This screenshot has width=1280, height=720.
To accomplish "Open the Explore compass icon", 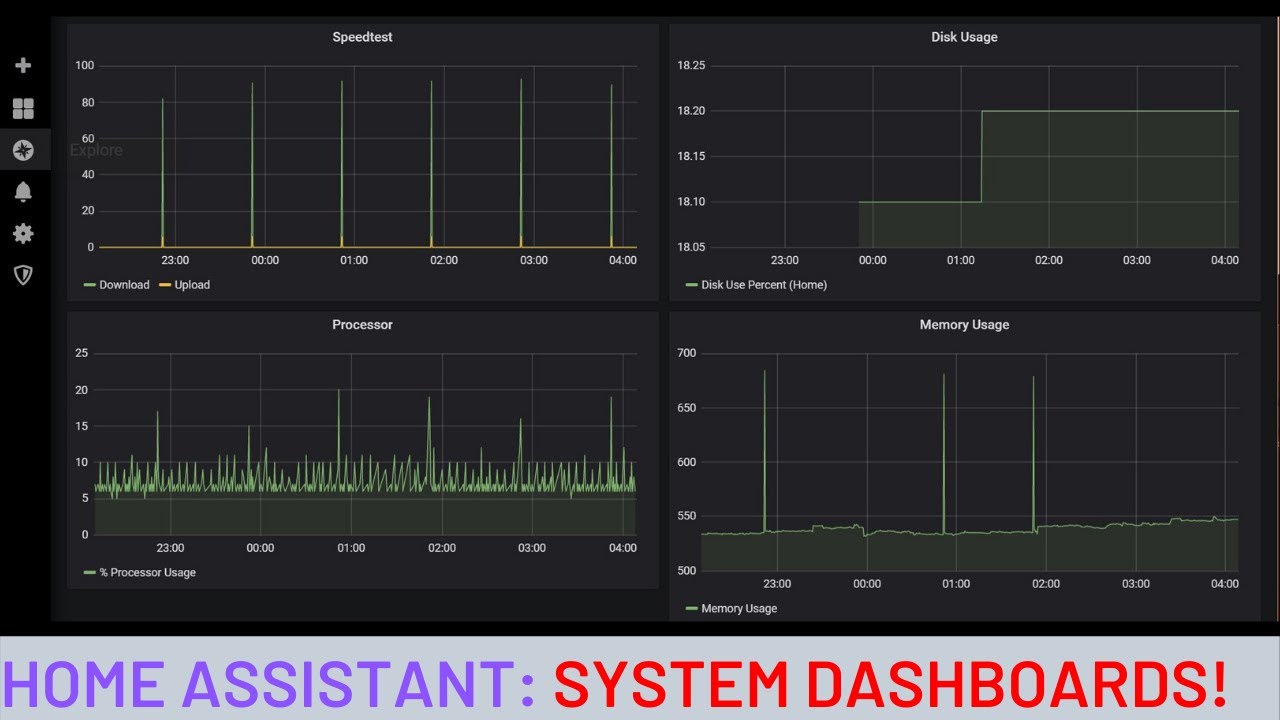I will point(23,150).
